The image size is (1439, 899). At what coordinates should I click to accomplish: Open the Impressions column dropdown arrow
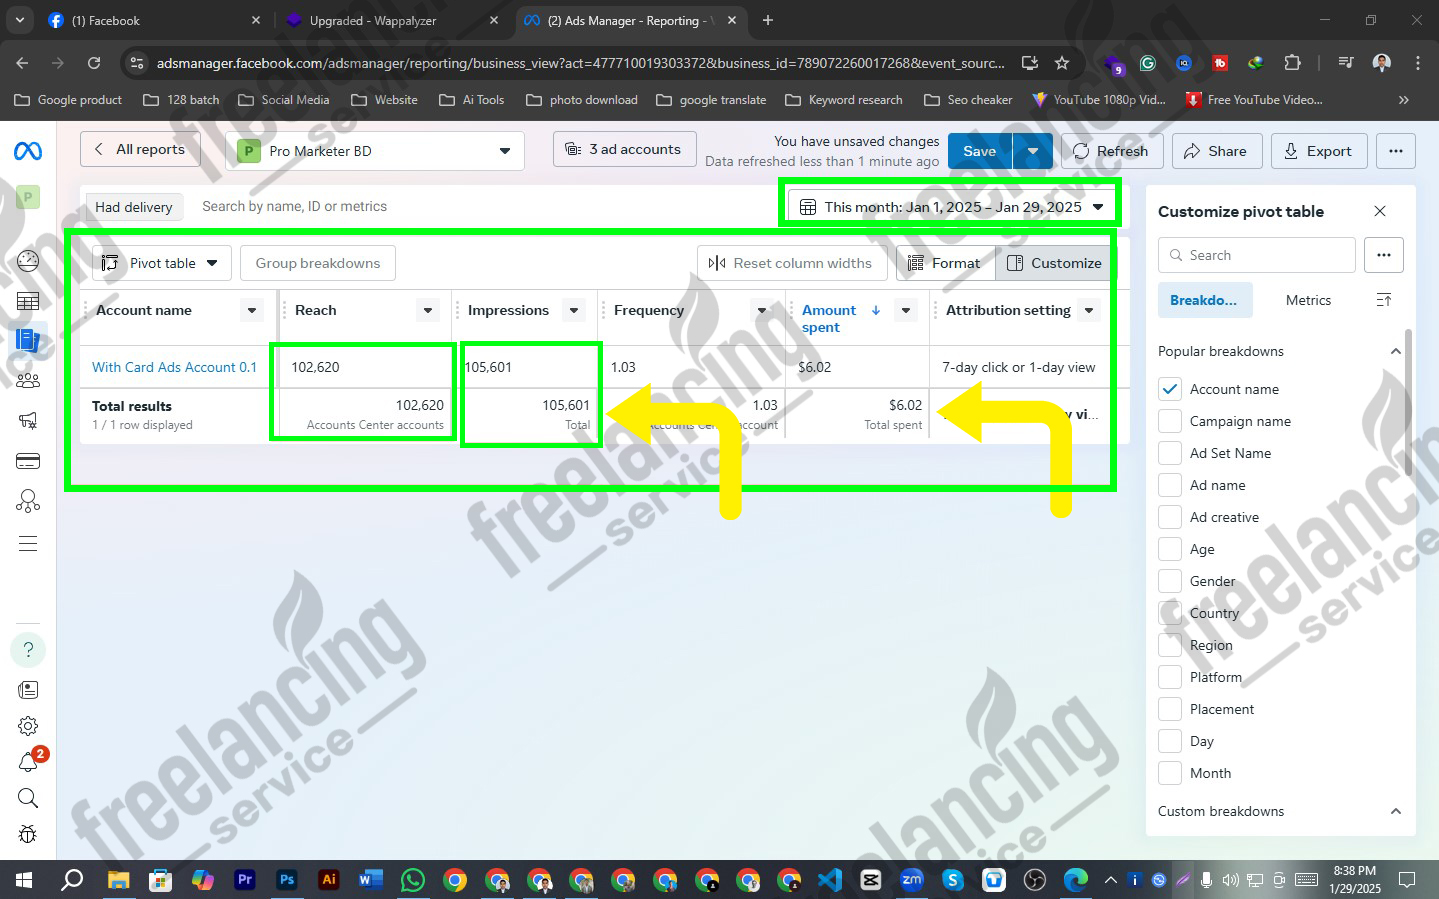coord(574,311)
